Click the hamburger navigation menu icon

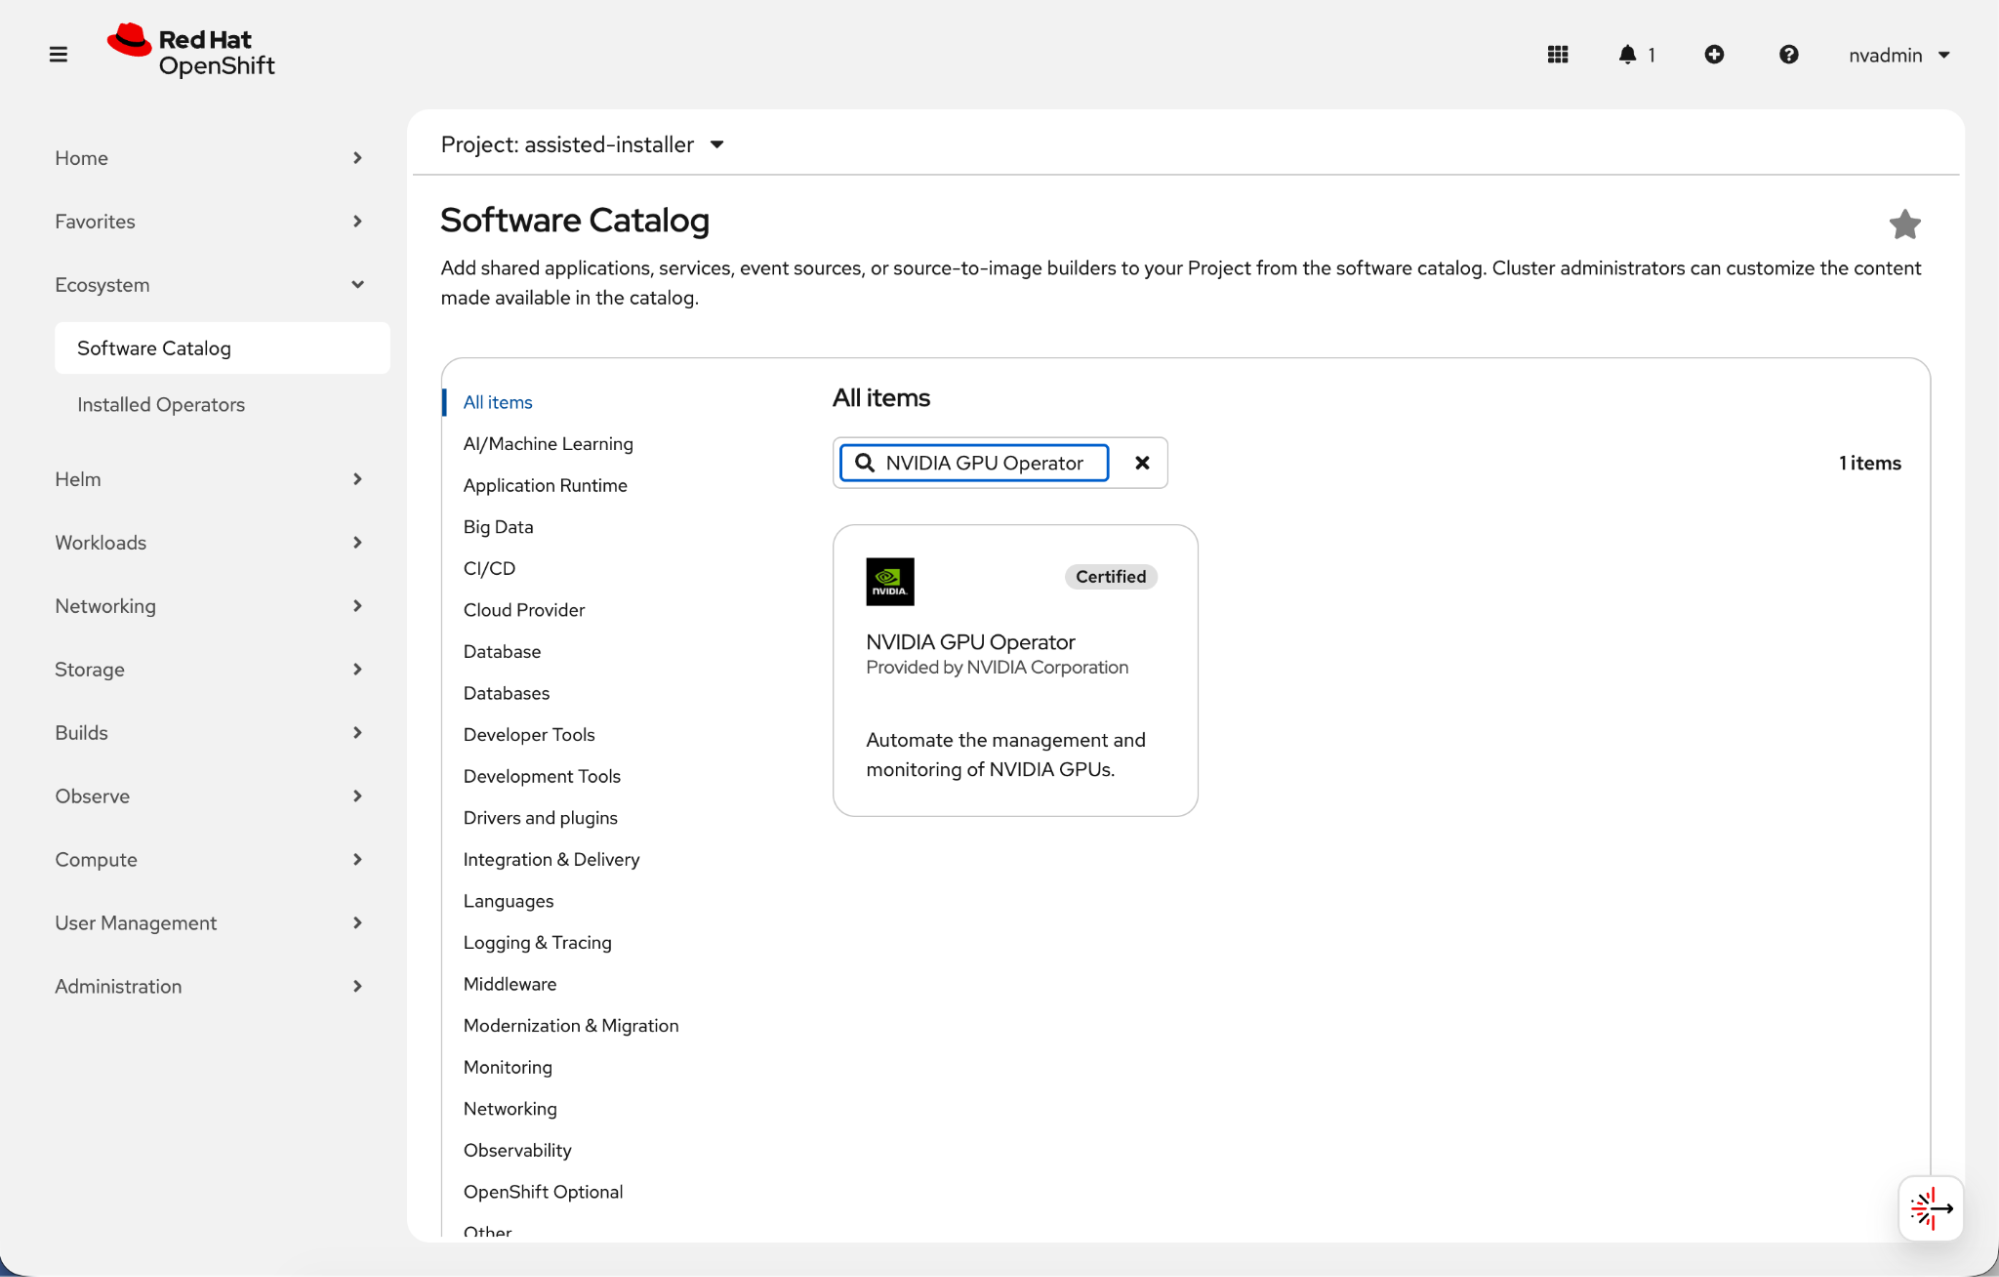coord(58,55)
